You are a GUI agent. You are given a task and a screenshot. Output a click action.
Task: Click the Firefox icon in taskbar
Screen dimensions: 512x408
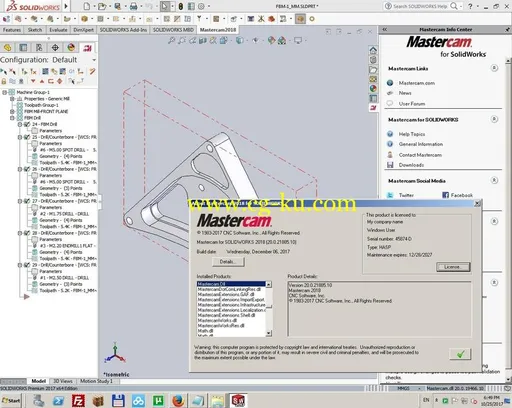[x=178, y=400]
